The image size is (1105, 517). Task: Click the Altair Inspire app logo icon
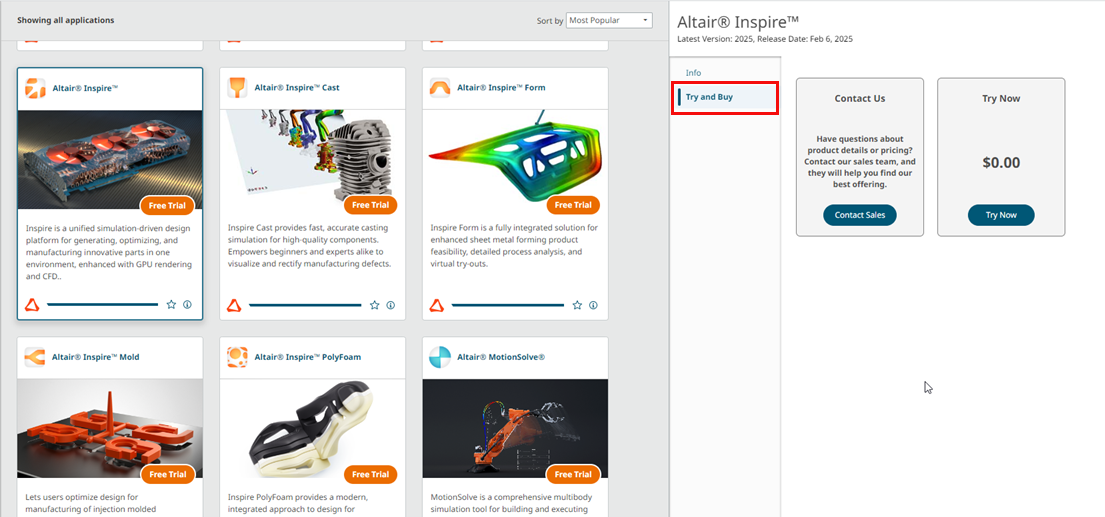pos(35,89)
